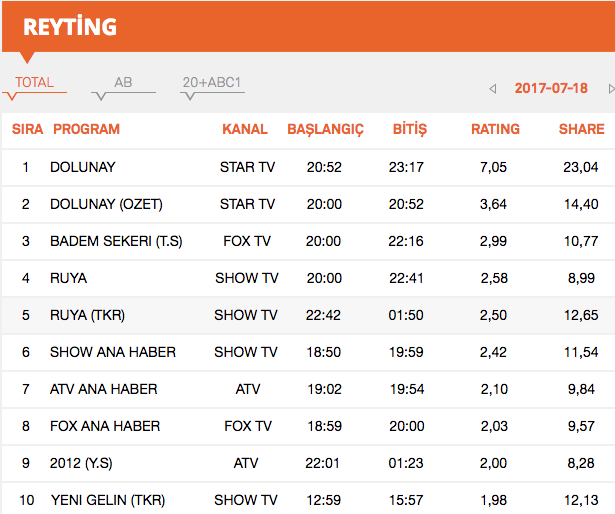Screen dimensions: 615x514
Task: Open the DOLUNAY program row
Action: (x=83, y=167)
